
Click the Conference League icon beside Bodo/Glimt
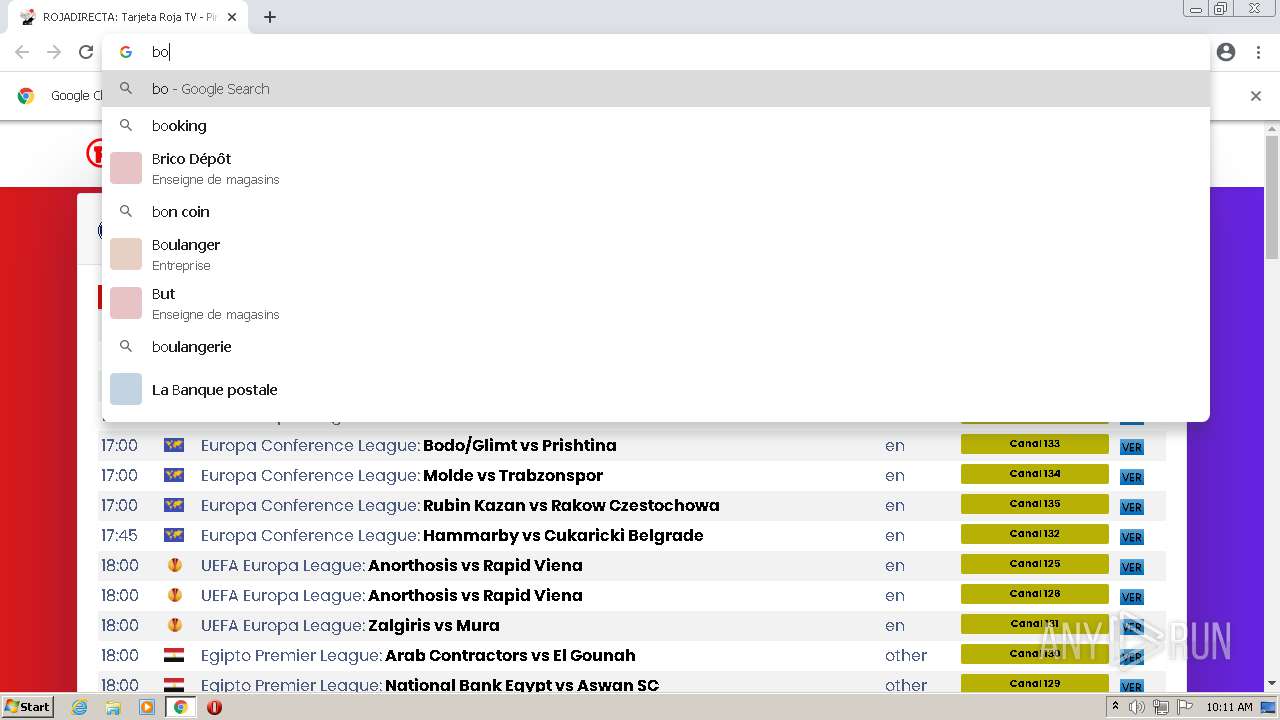[174, 445]
